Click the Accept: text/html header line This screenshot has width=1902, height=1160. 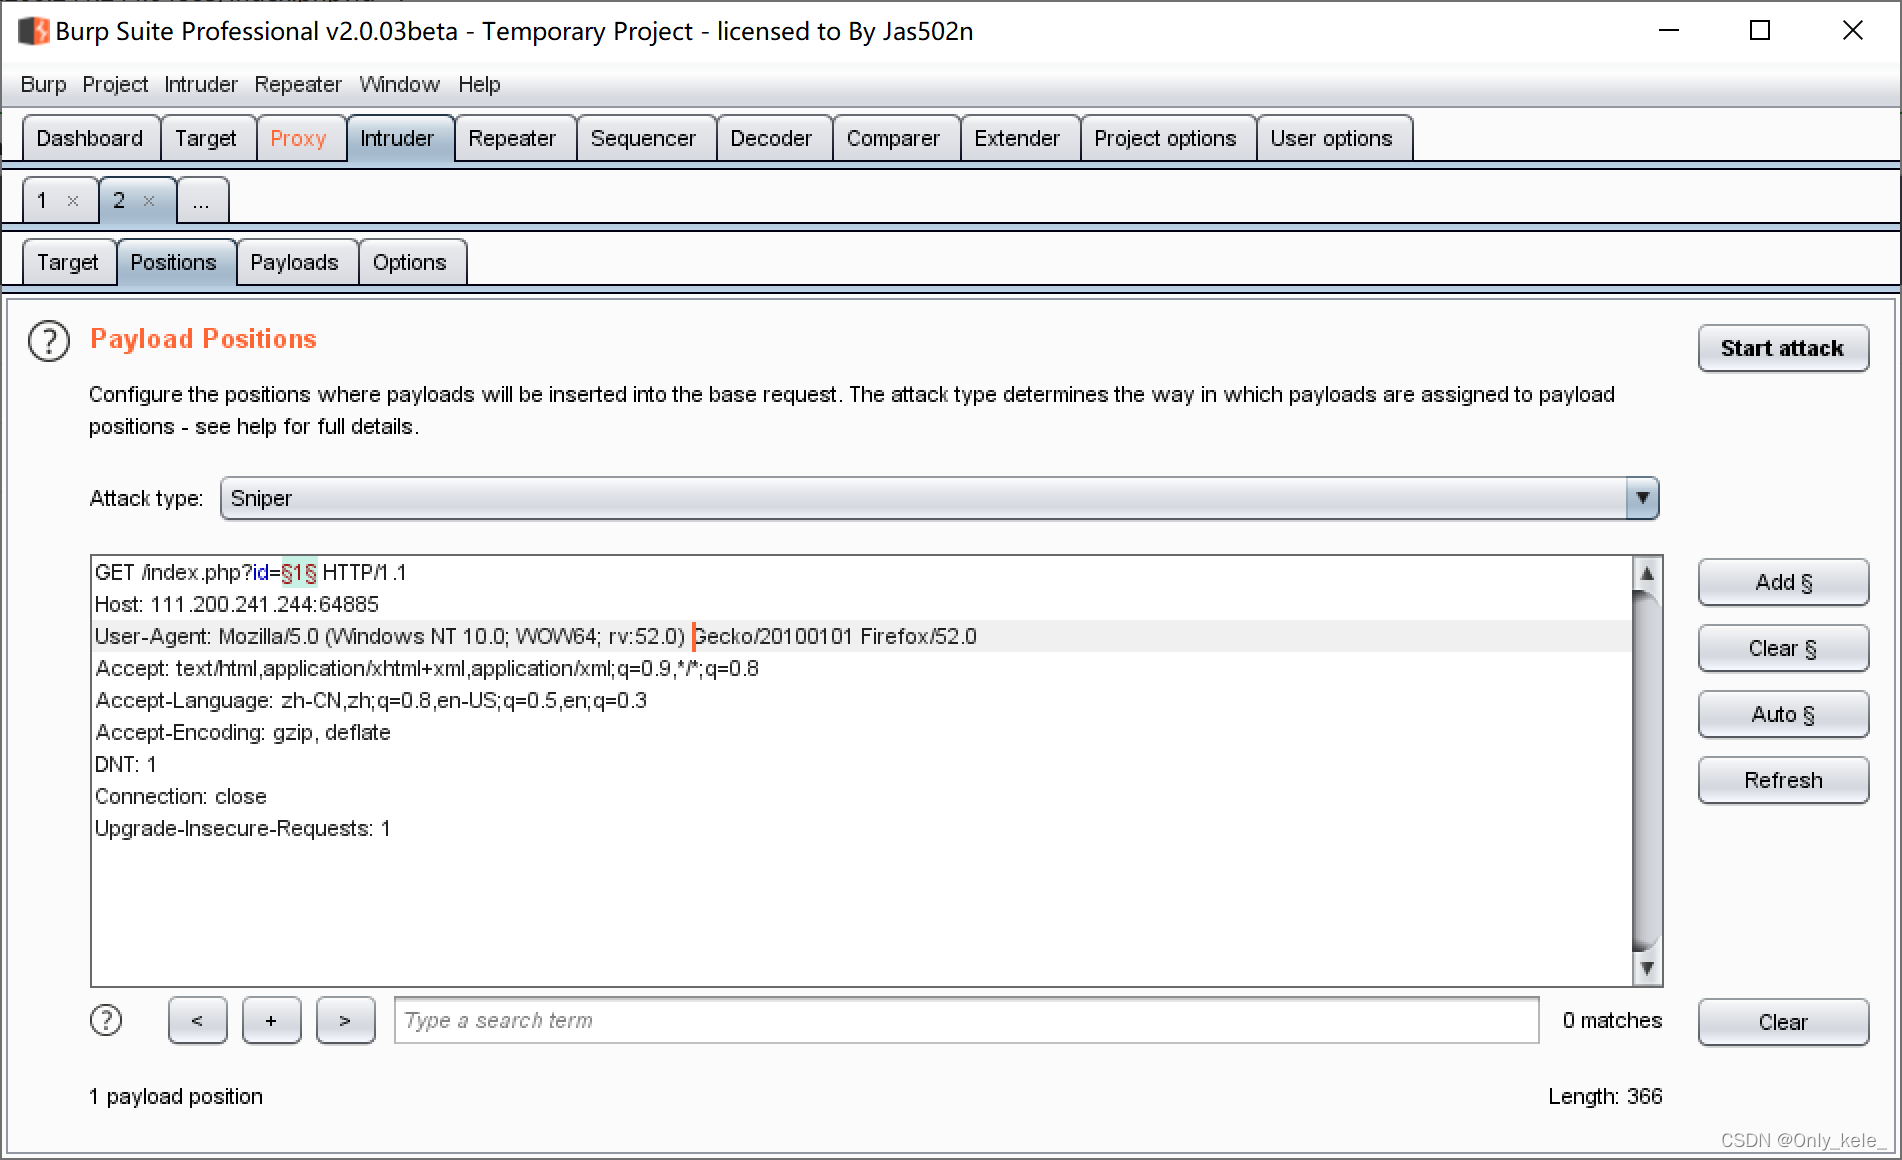[427, 668]
